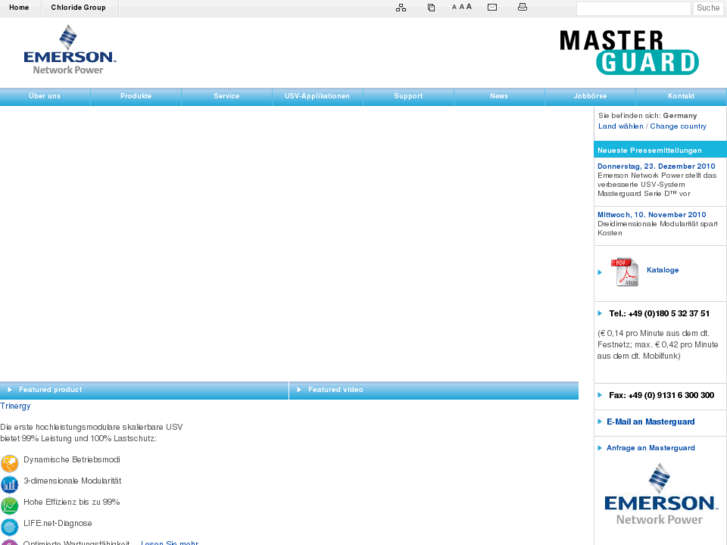The width and height of the screenshot is (727, 545).
Task: Click the Lesen Sie mehr link
Action: point(169,543)
